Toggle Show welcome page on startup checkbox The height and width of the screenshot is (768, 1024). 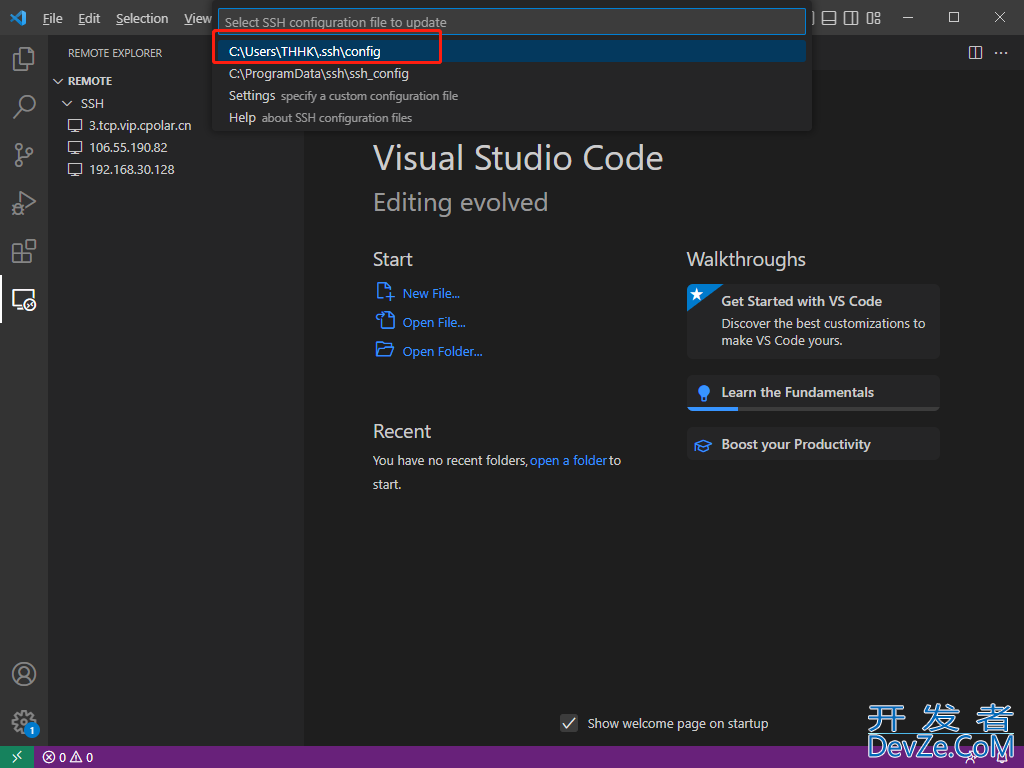[x=569, y=723]
